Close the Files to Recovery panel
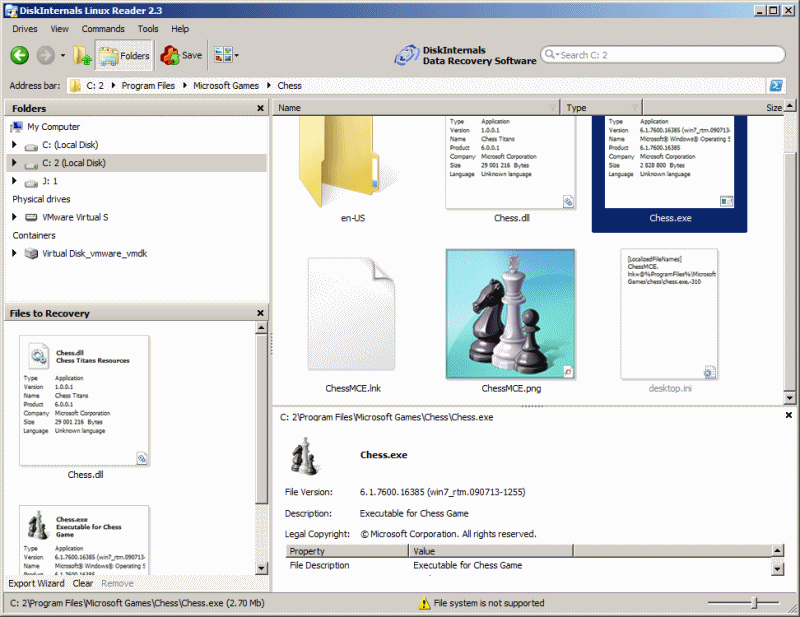800x617 pixels. [260, 313]
